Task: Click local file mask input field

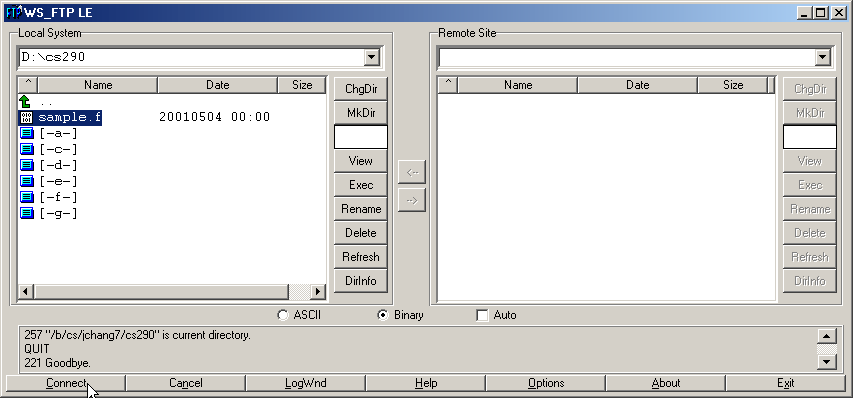Action: coord(361,137)
